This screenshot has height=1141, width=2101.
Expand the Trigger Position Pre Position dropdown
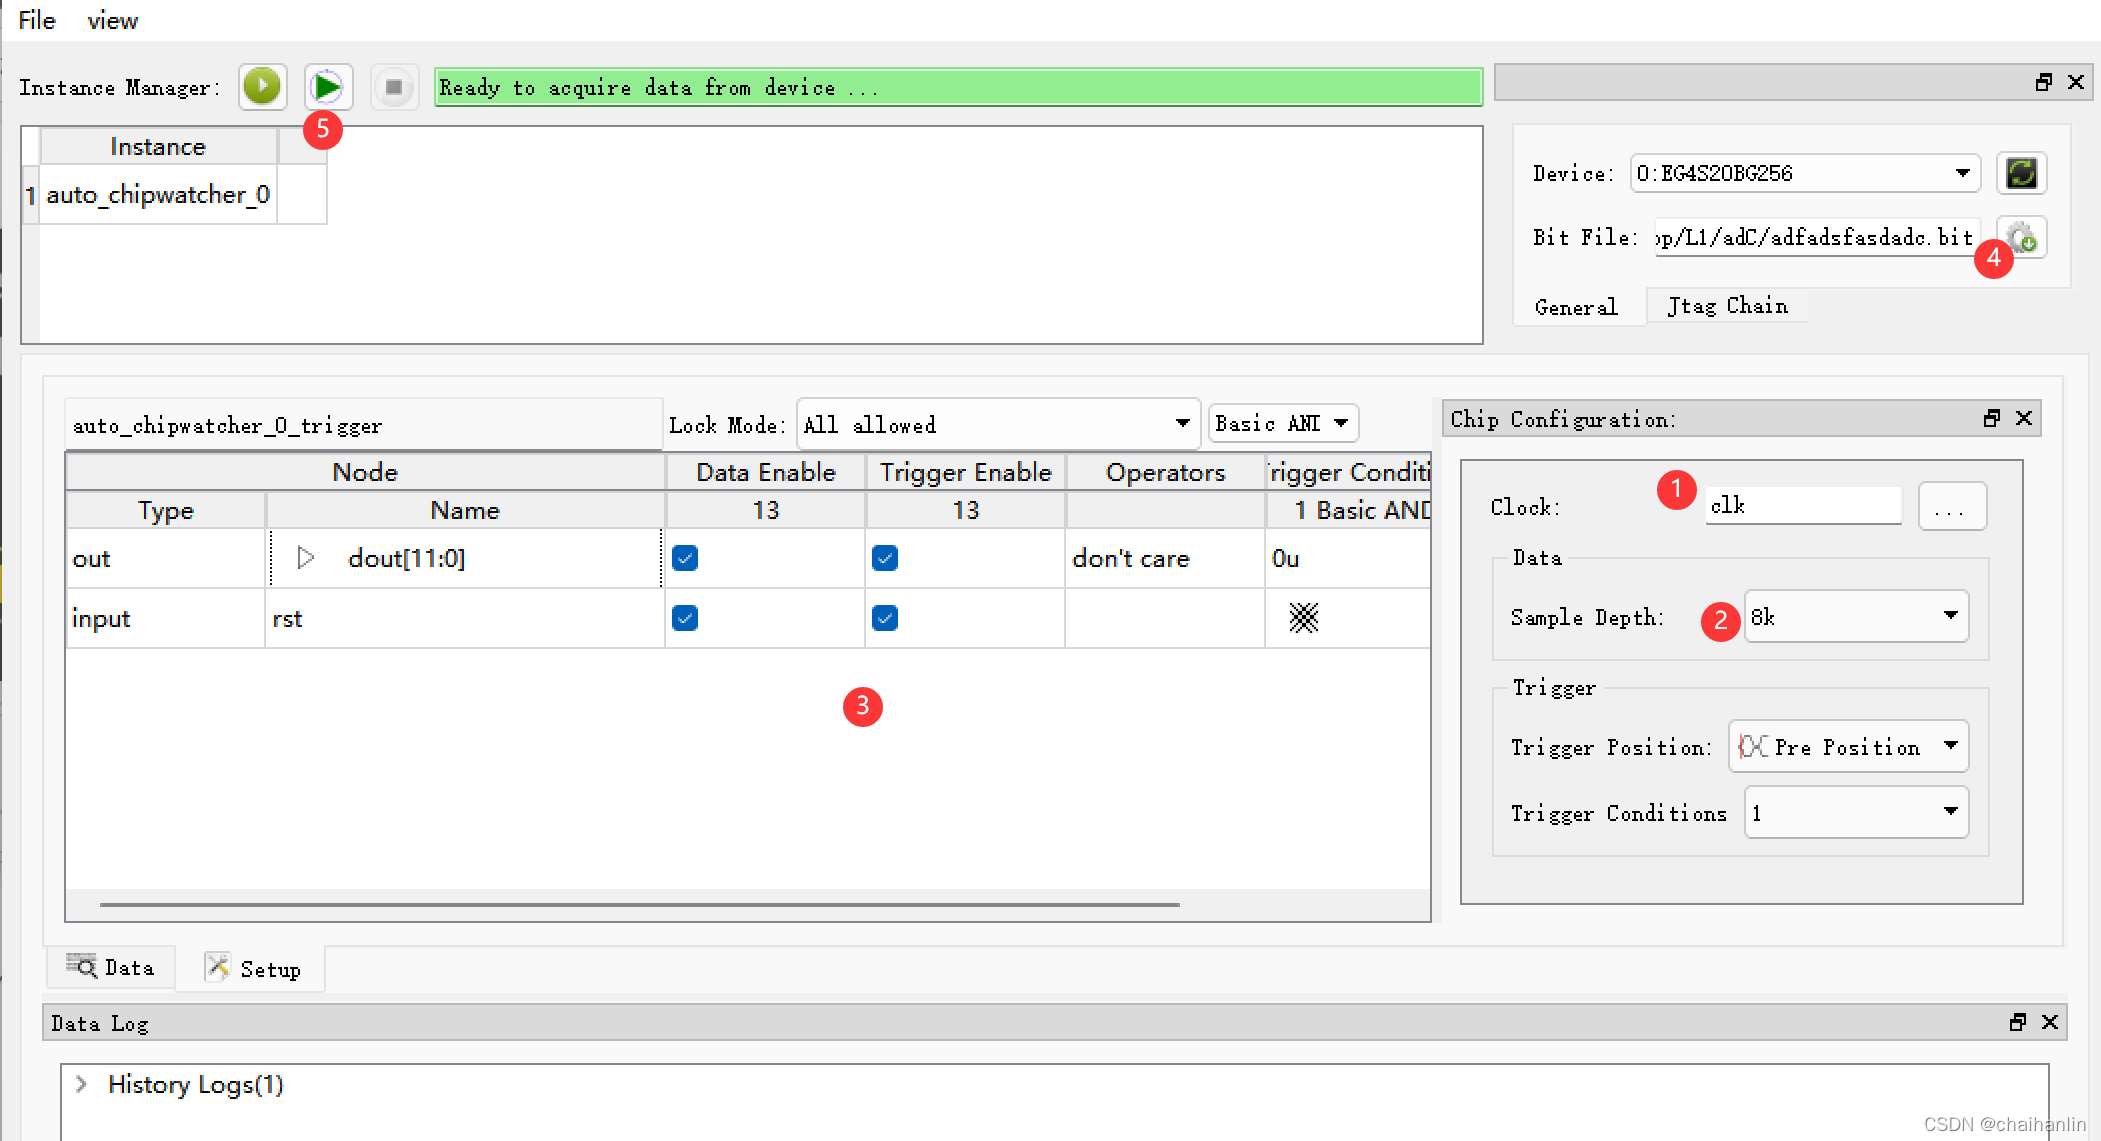pos(1952,746)
